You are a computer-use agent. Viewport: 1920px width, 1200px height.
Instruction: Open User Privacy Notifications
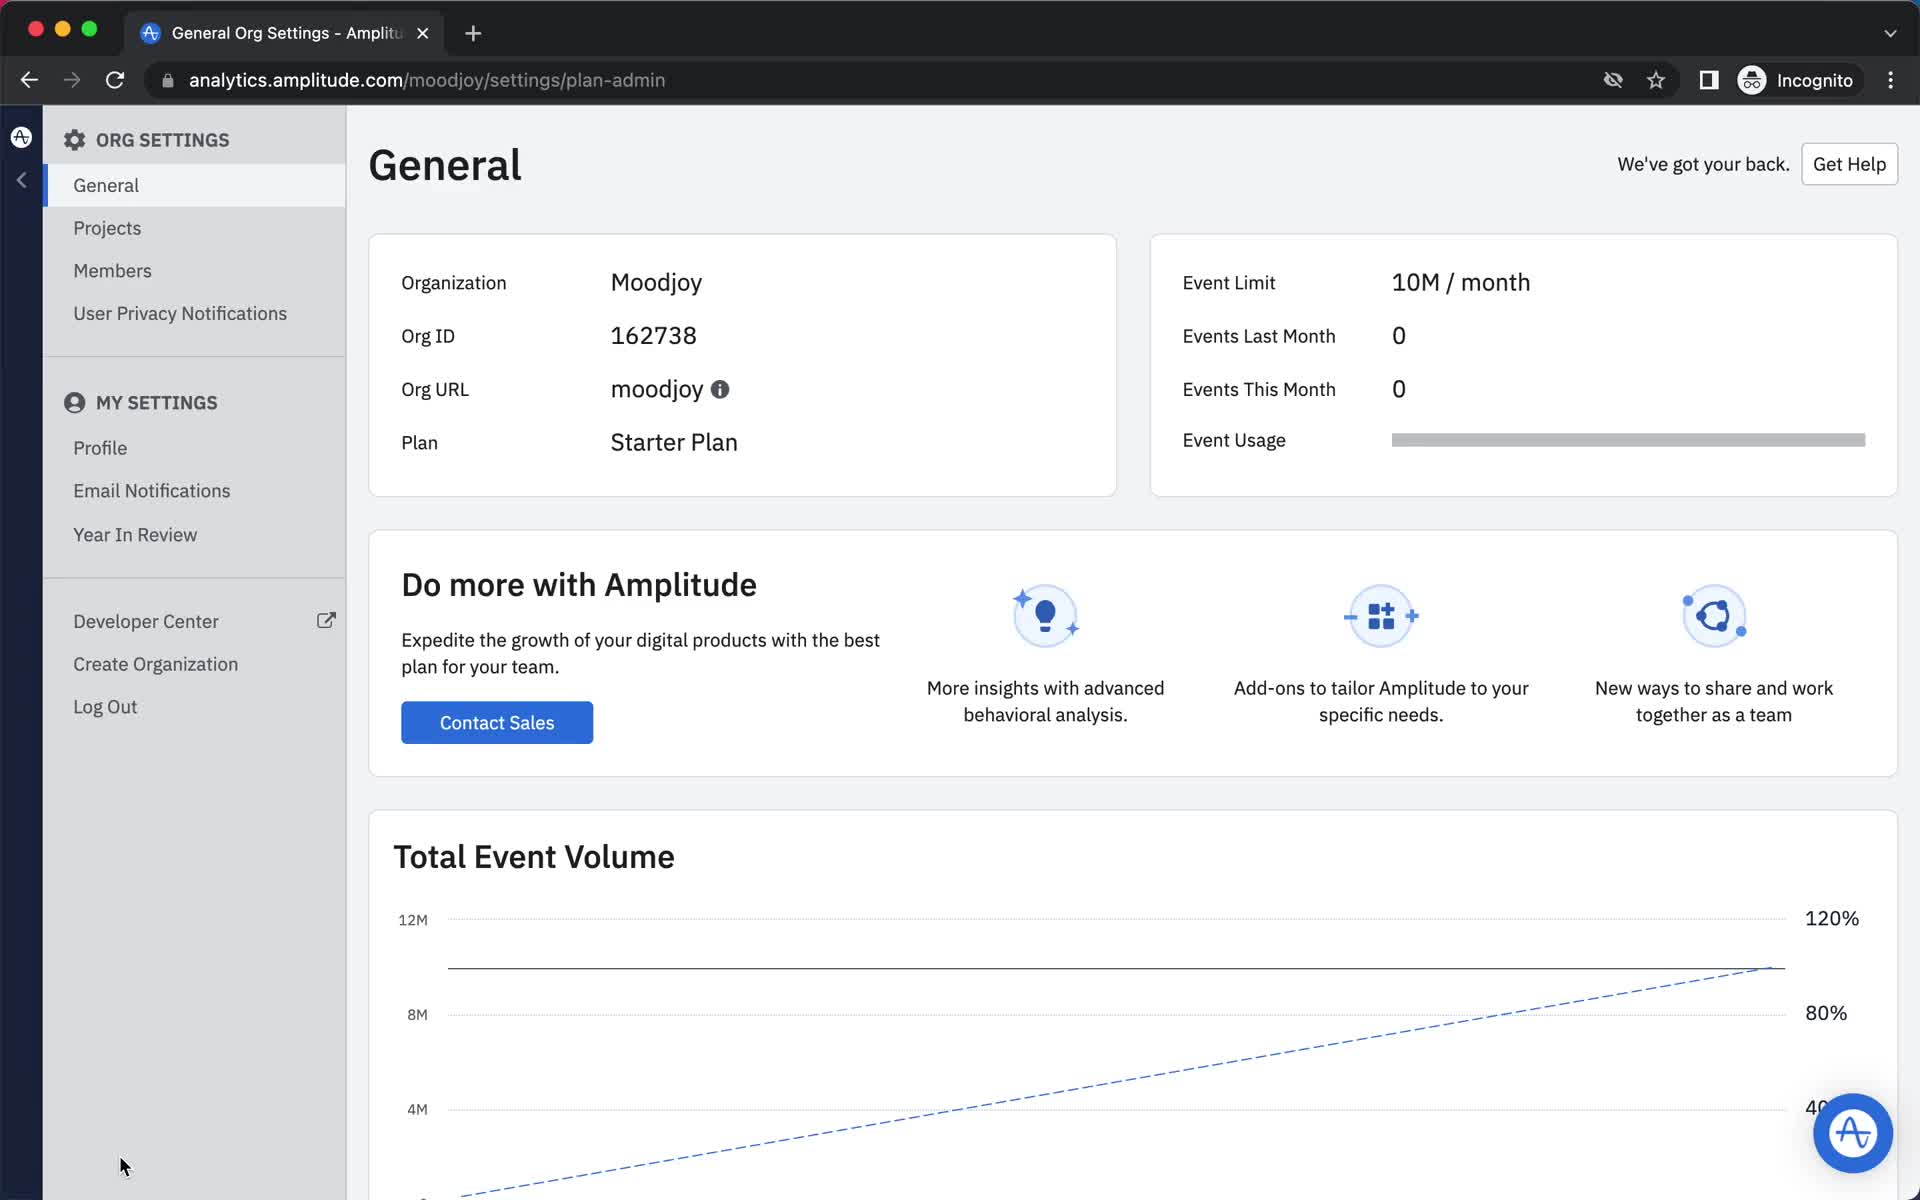pos(180,313)
